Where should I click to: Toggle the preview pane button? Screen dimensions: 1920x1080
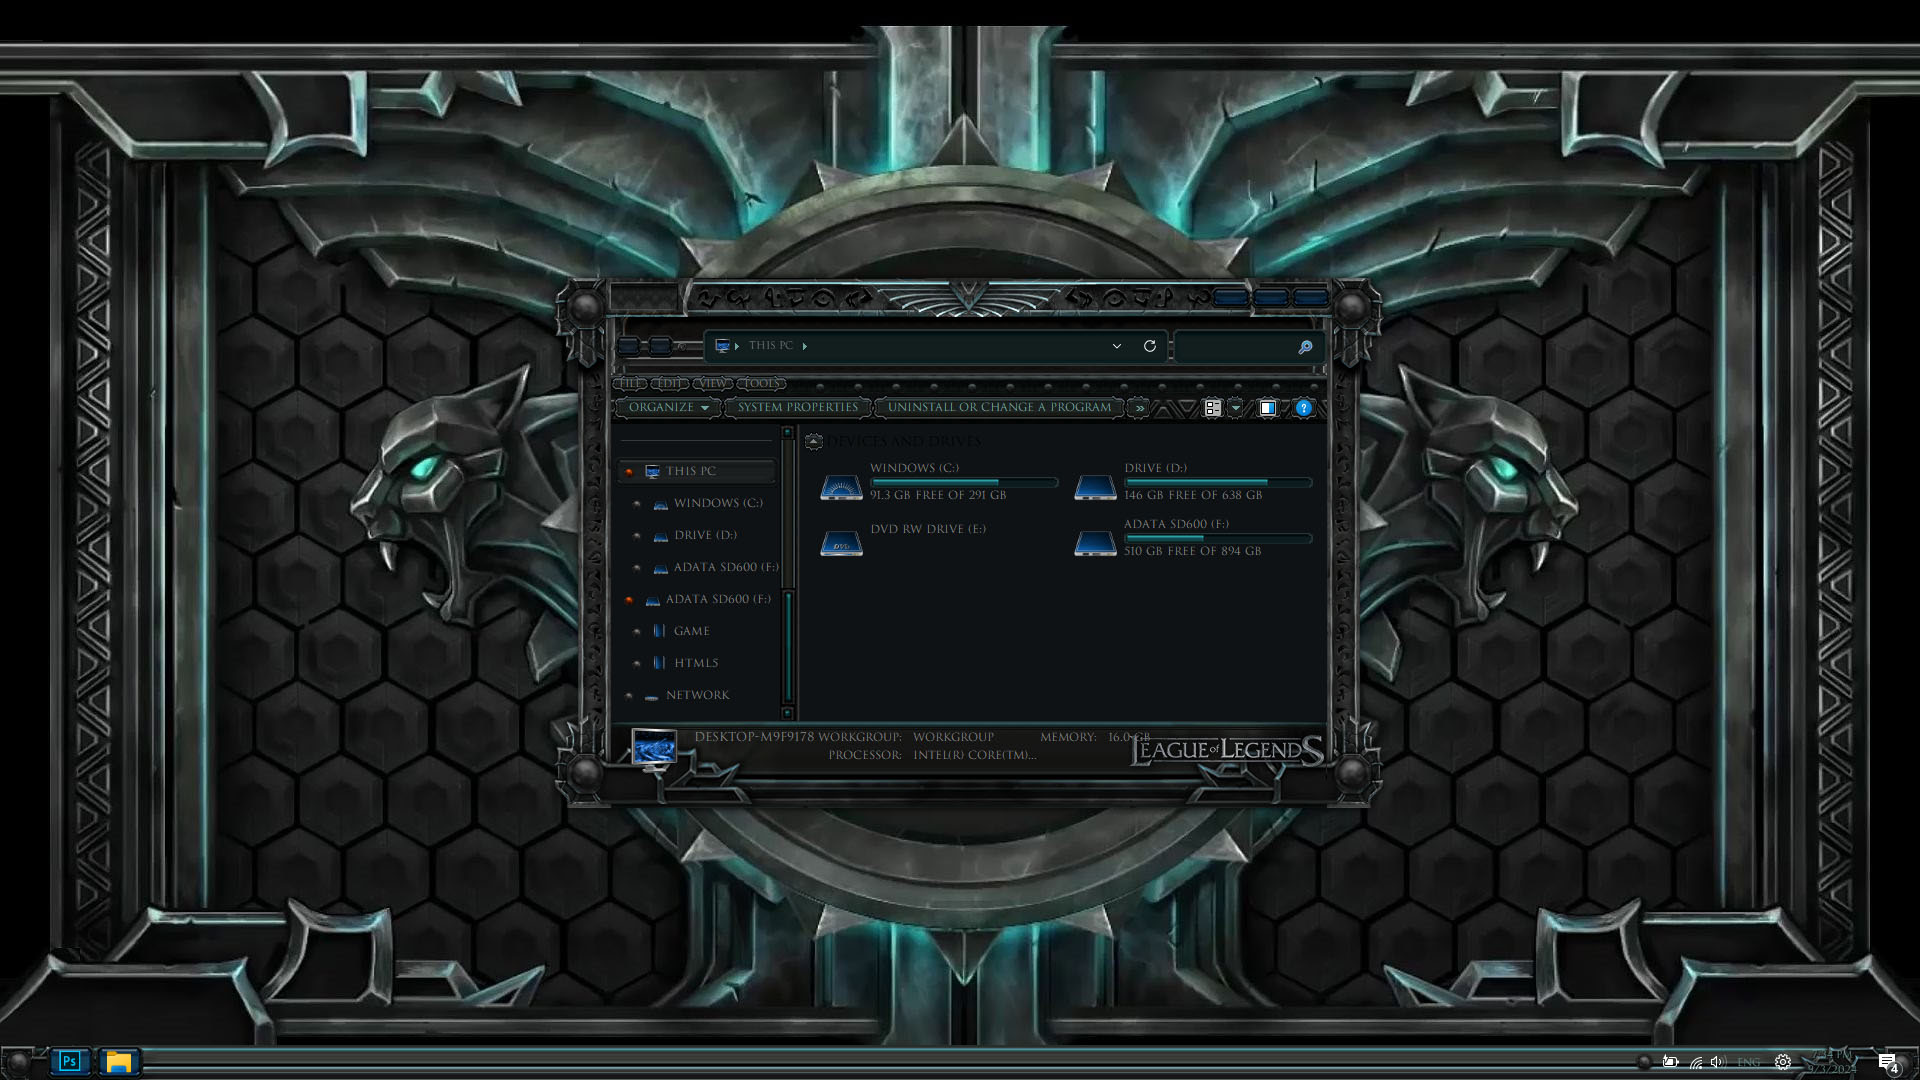click(1267, 408)
